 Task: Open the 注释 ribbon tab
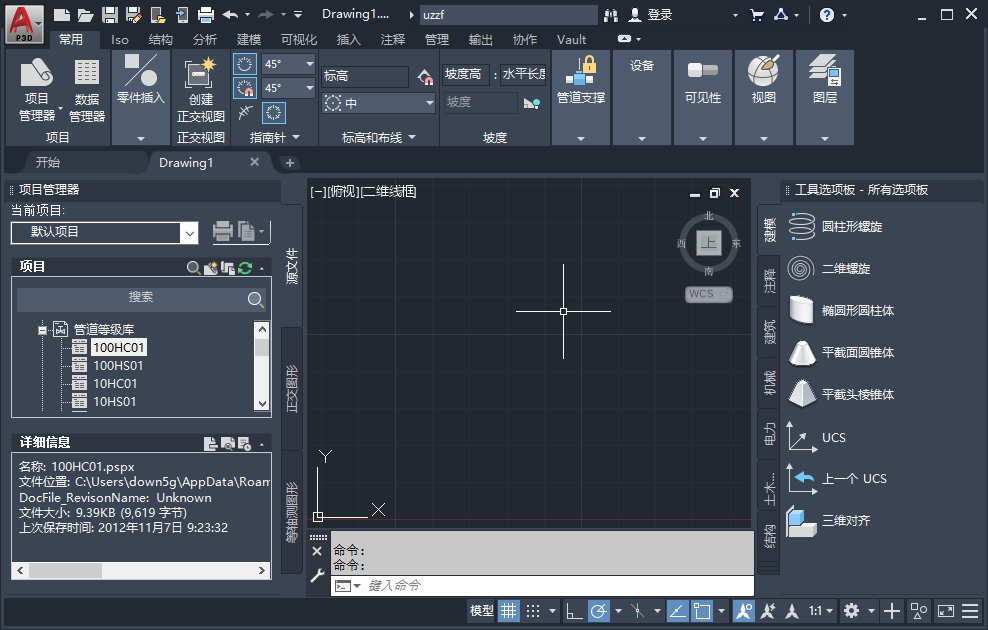coord(392,40)
